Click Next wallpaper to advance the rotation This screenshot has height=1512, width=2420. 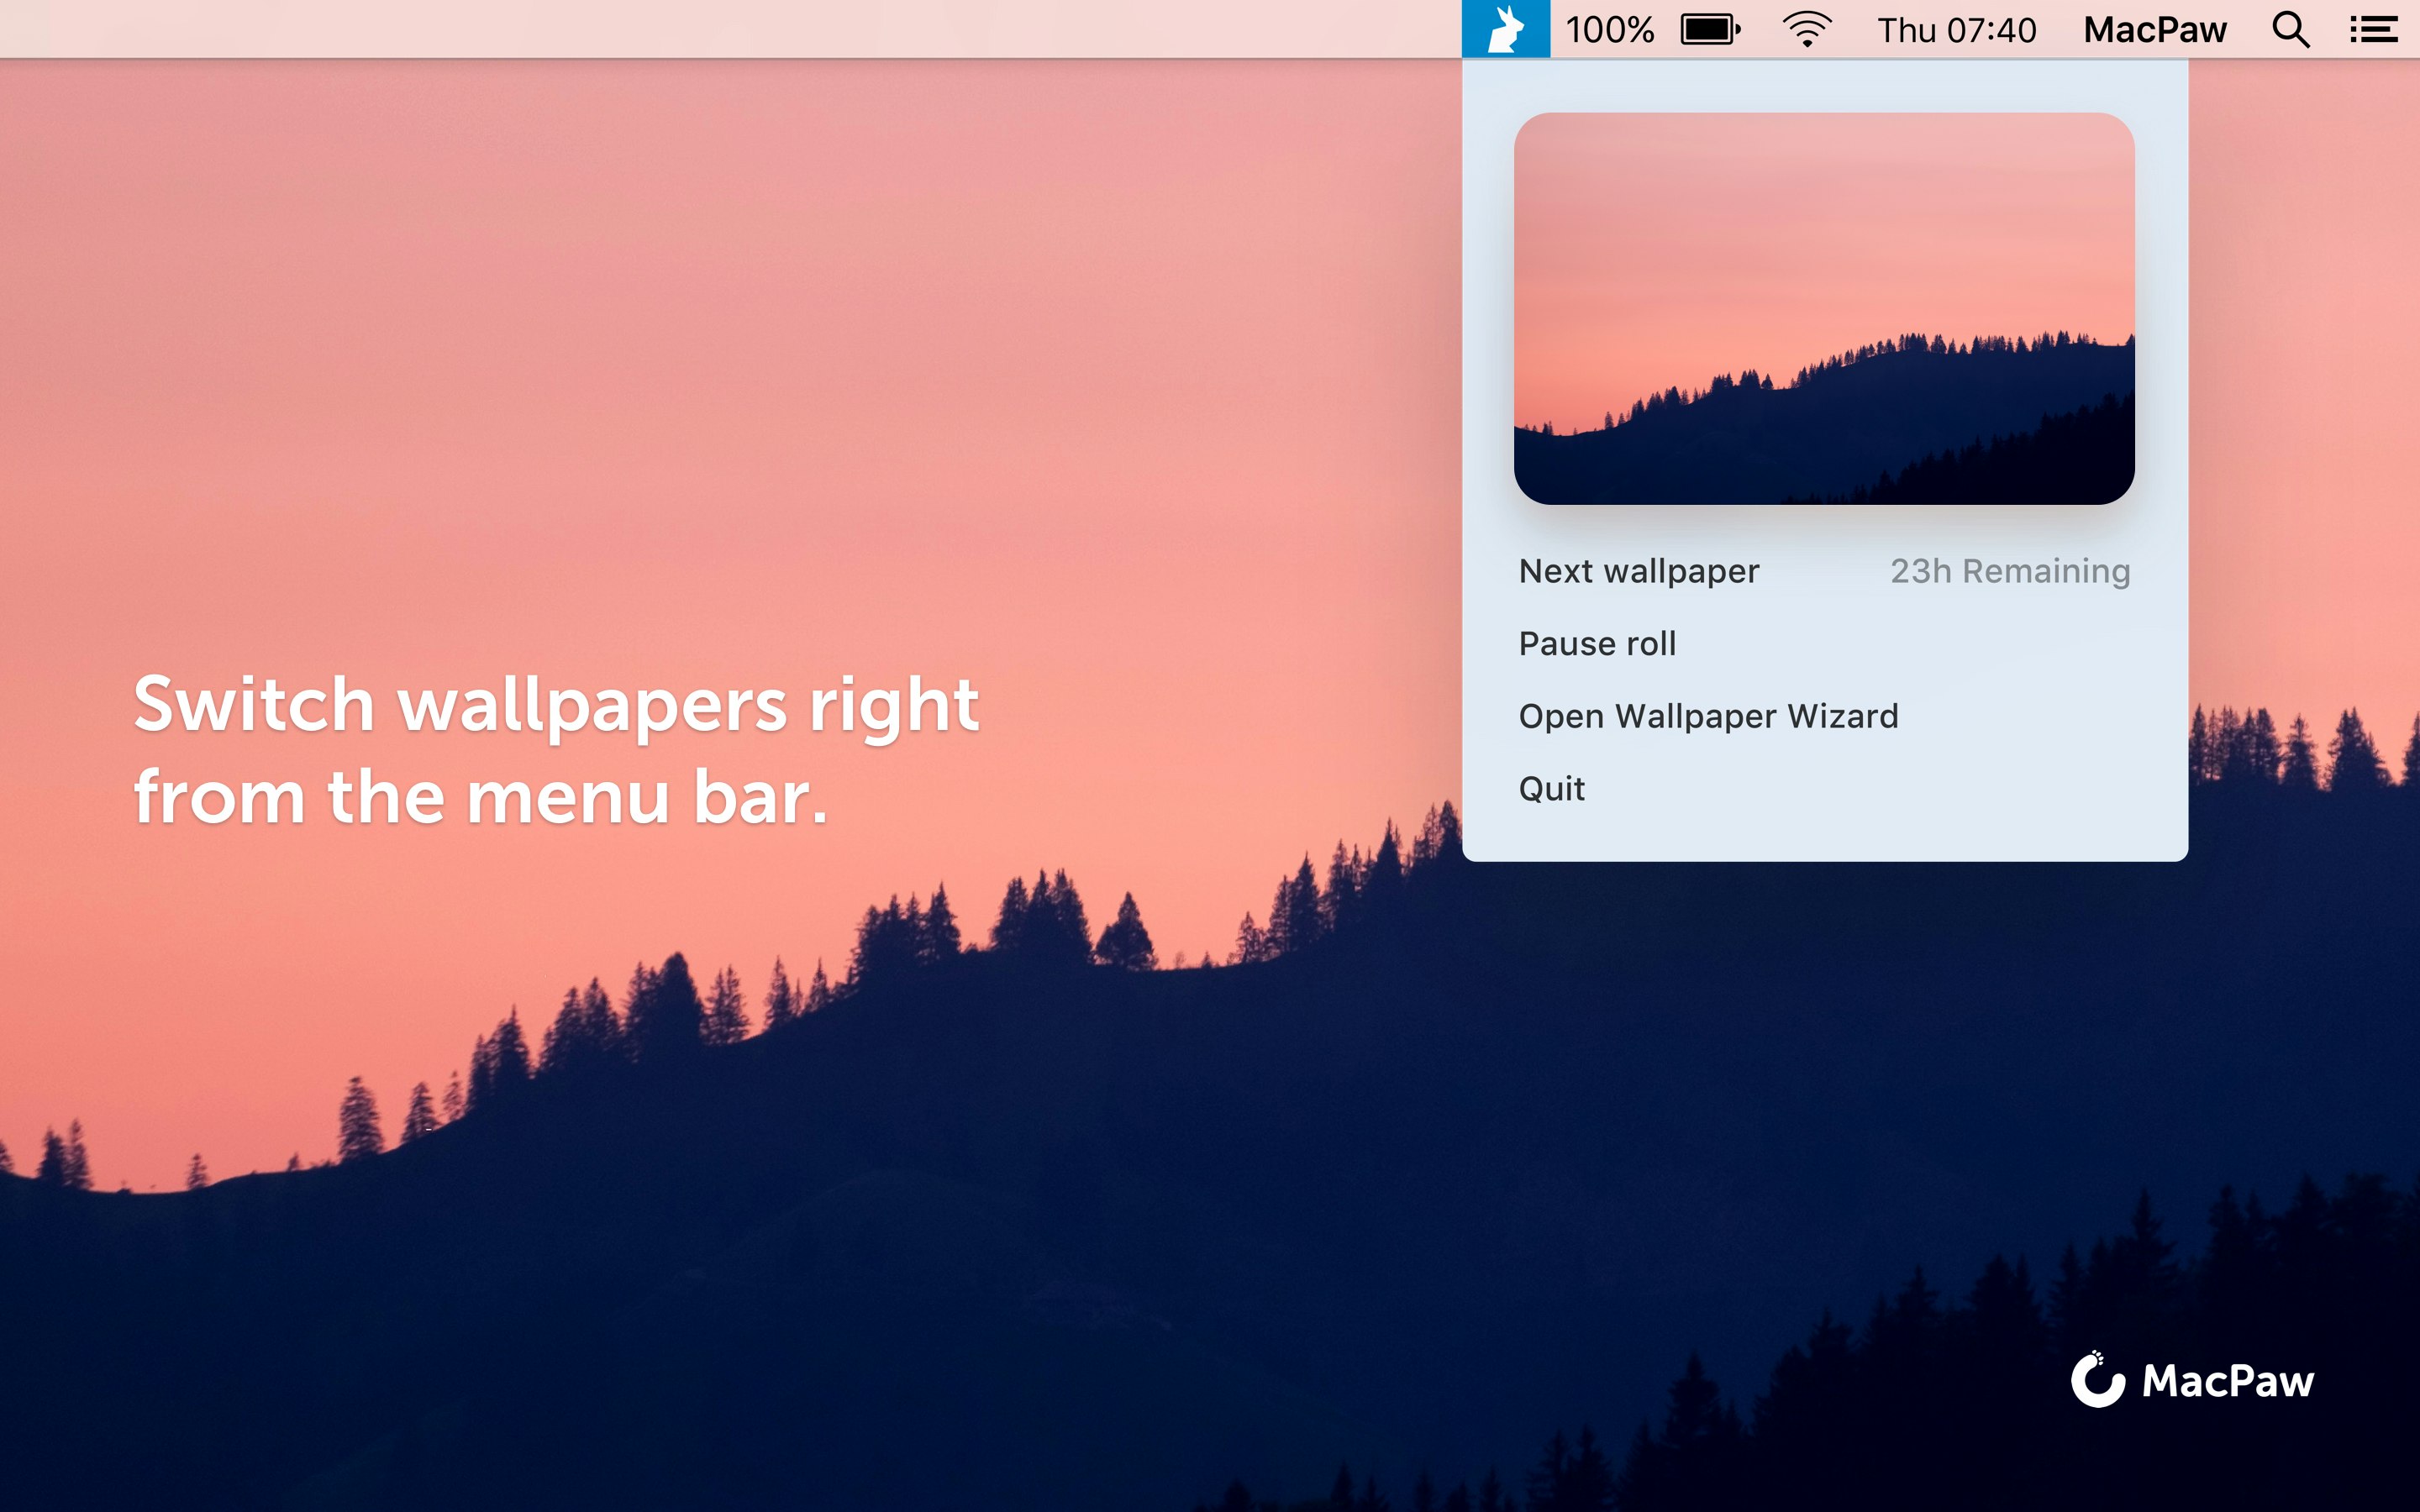pos(1639,570)
